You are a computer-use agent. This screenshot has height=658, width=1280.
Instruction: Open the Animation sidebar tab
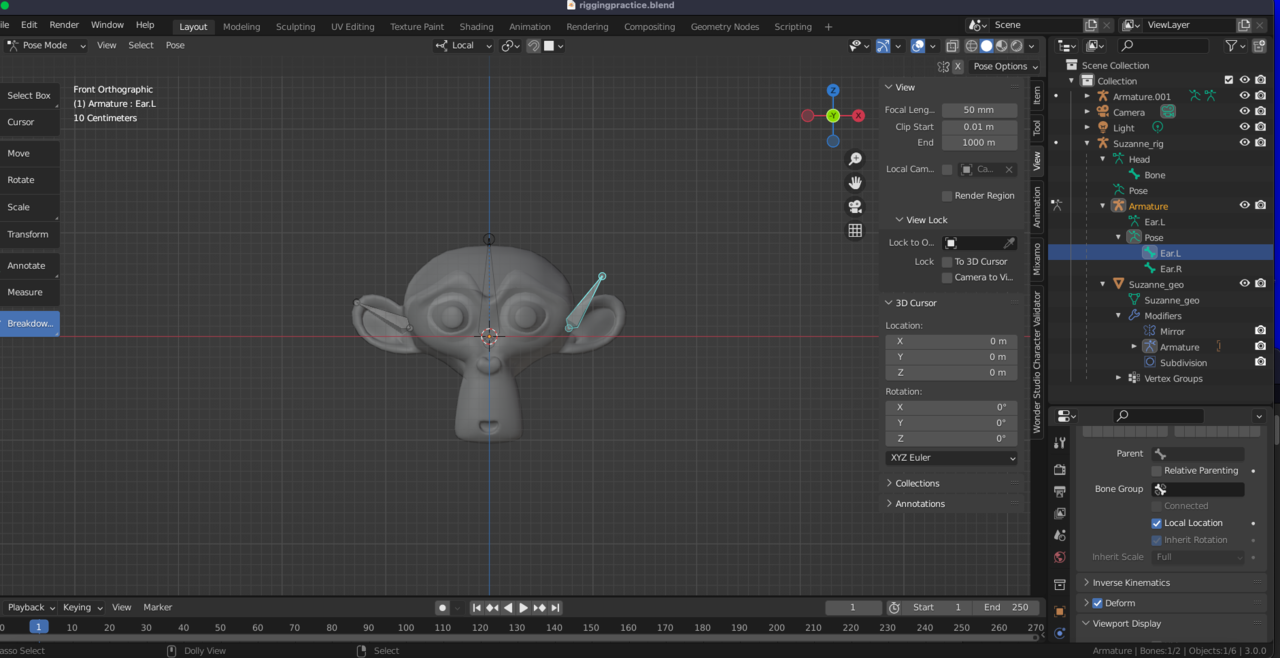click(x=1037, y=207)
